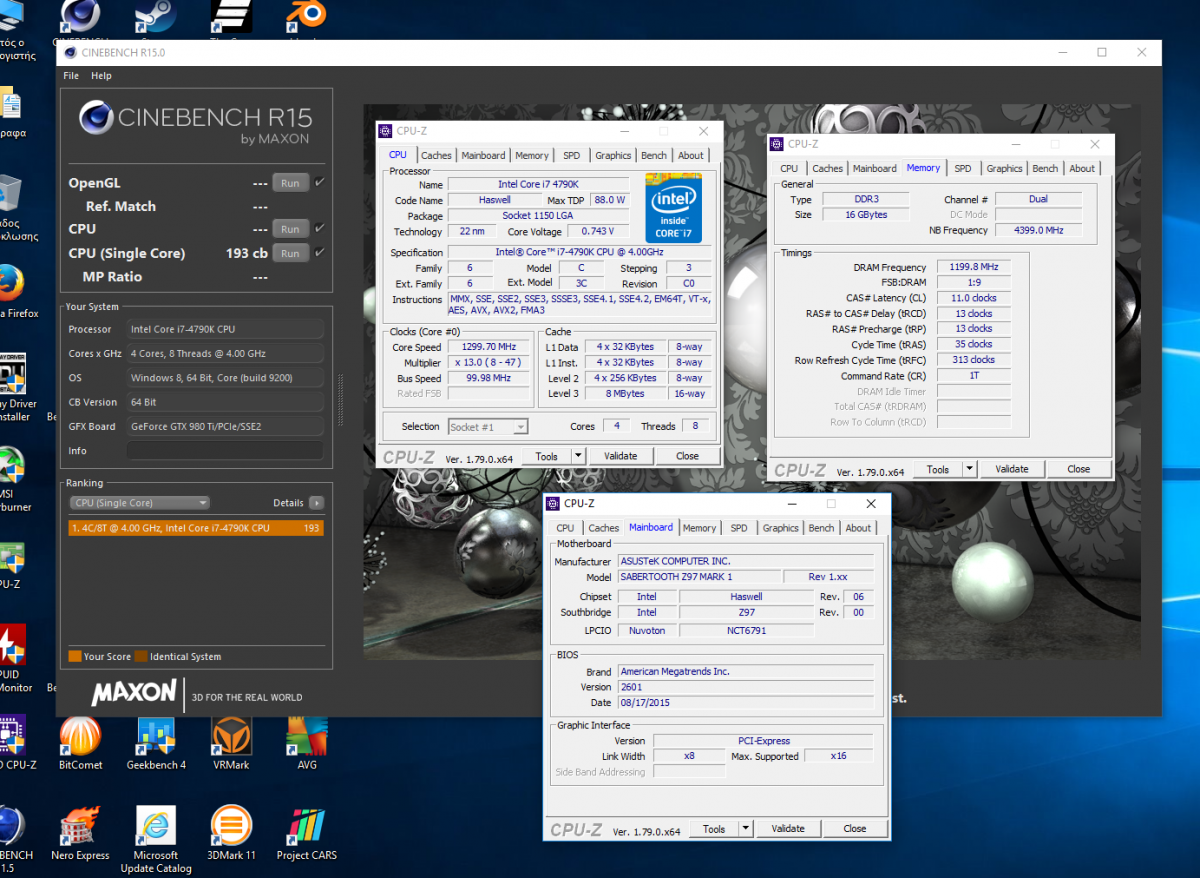Open the VRMark desktop icon
This screenshot has height=878, width=1200.
pyautogui.click(x=231, y=744)
